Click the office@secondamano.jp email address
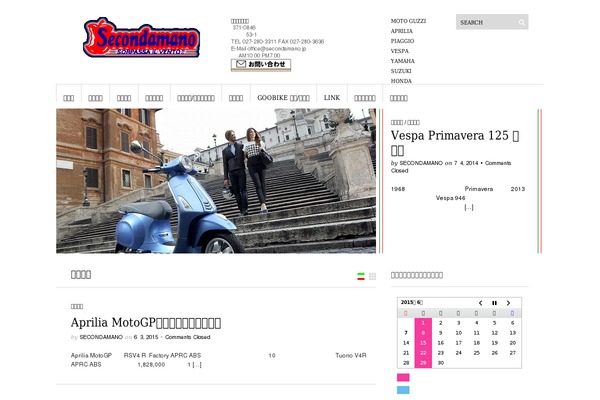Image resolution: width=600 pixels, height=400 pixels. pos(277,49)
